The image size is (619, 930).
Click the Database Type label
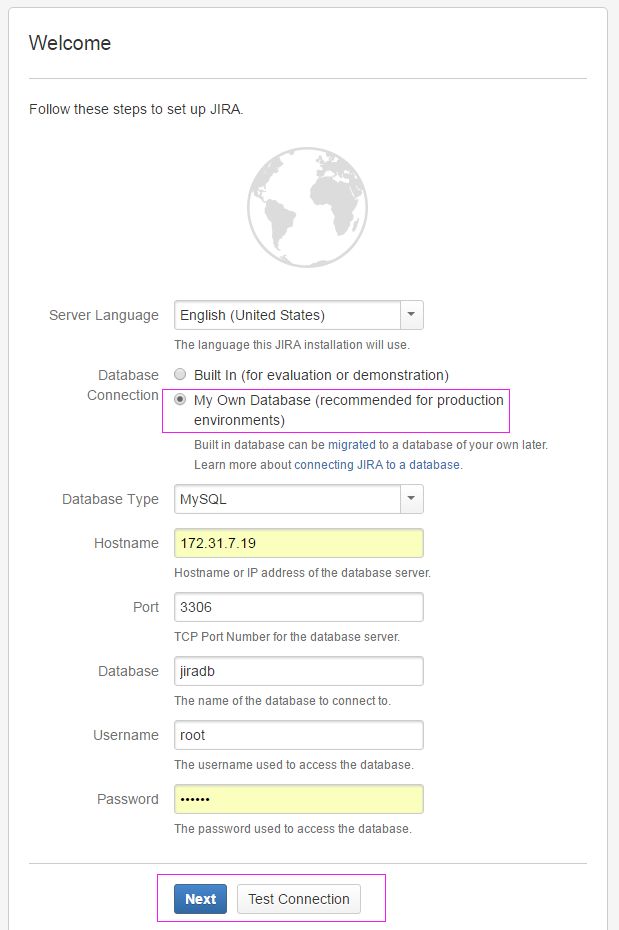pyautogui.click(x=110, y=499)
